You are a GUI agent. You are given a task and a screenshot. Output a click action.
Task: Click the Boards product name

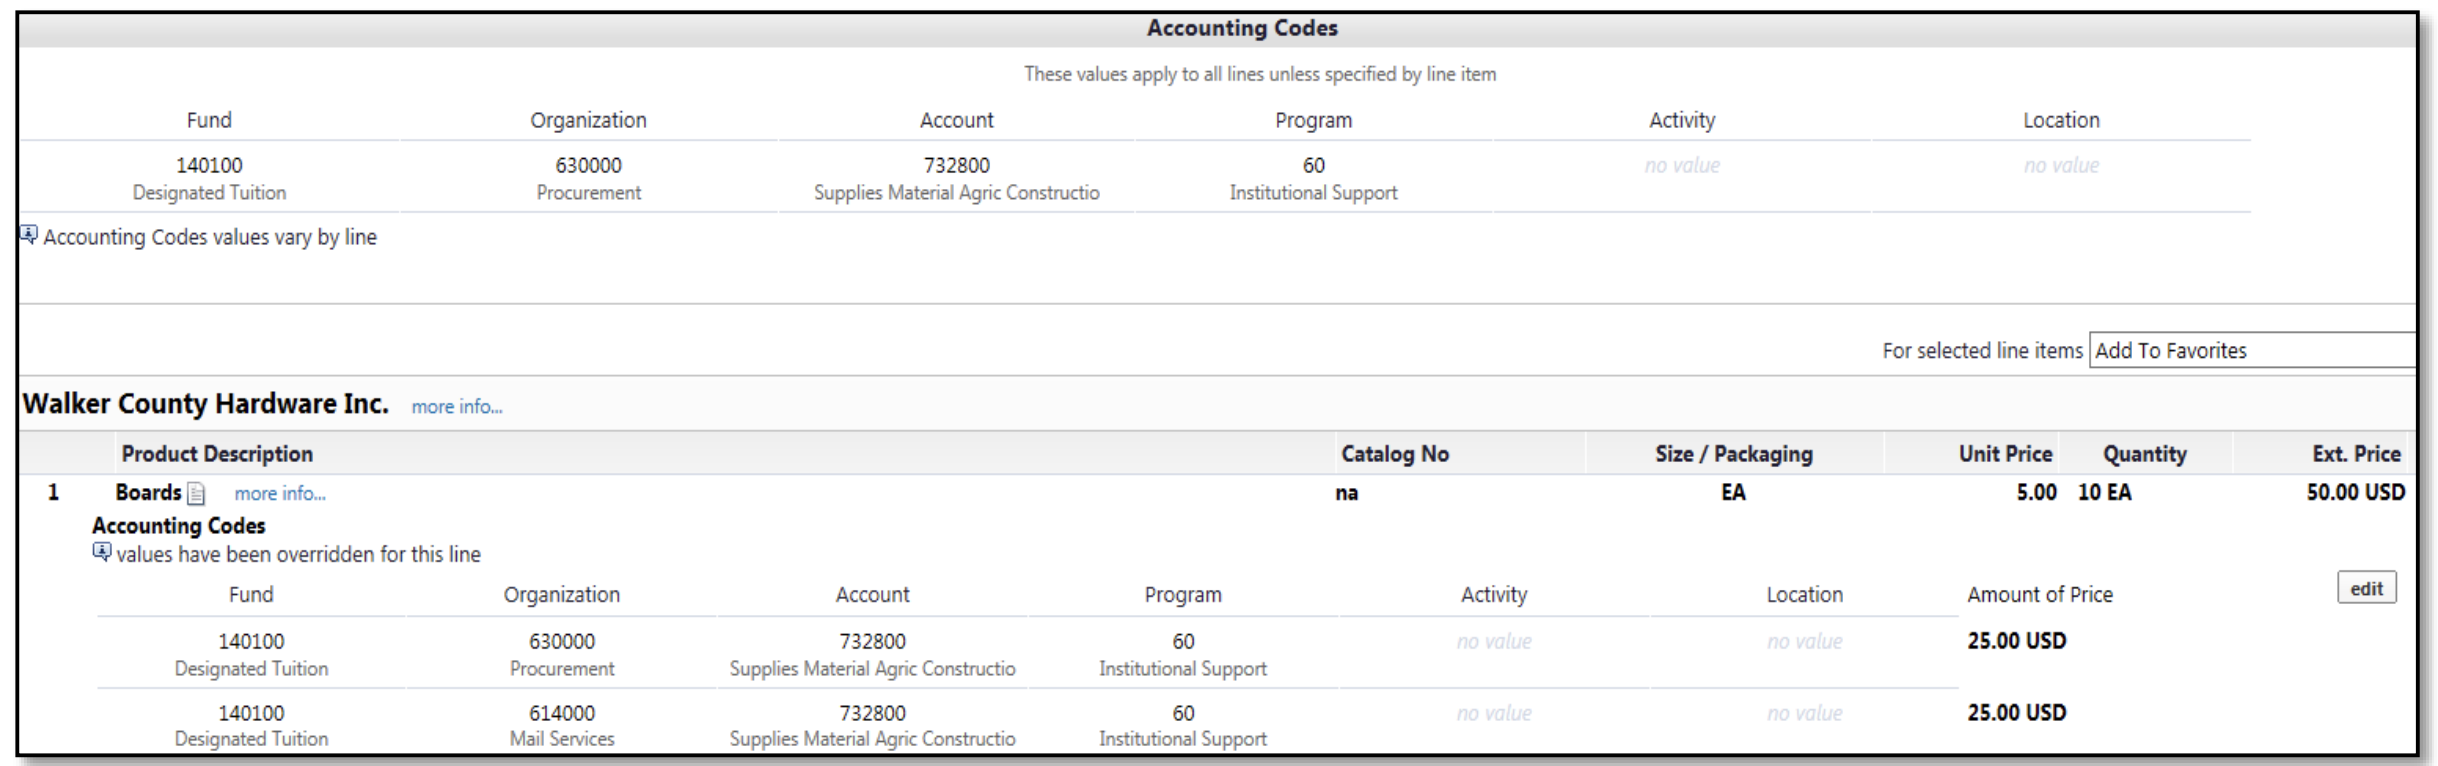(148, 493)
